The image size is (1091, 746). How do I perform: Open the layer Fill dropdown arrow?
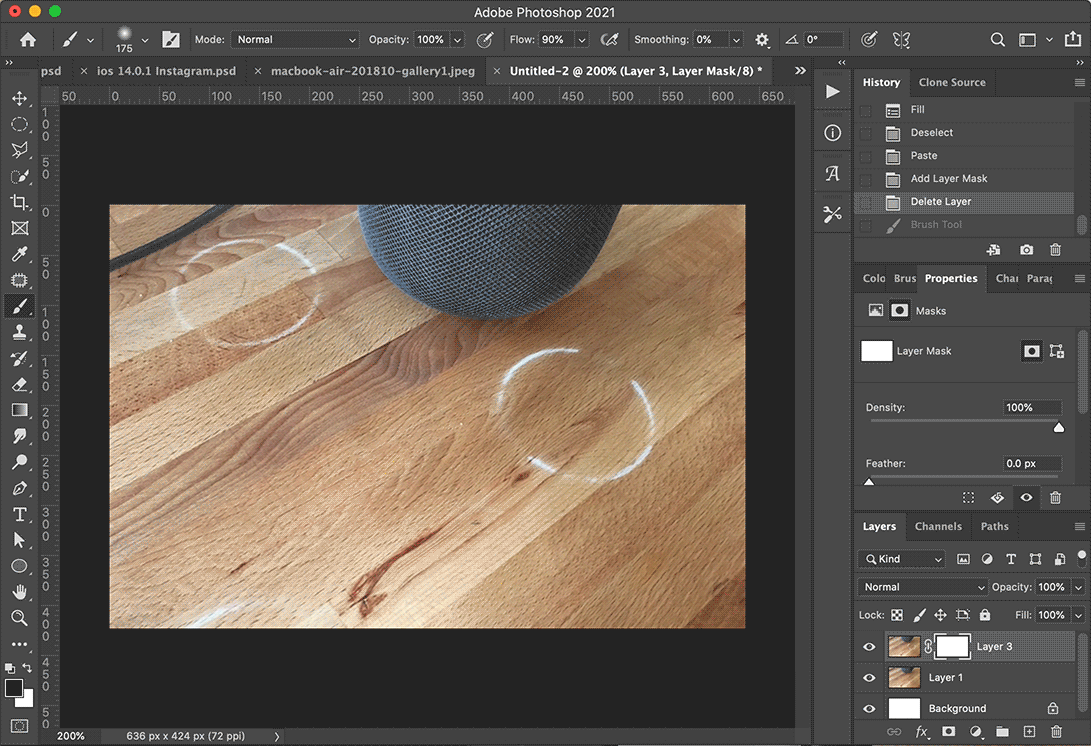pyautogui.click(x=1078, y=615)
